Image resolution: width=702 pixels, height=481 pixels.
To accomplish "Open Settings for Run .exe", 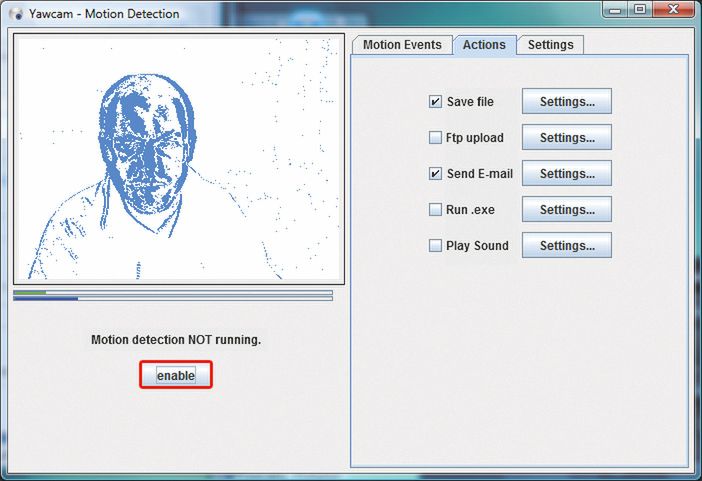I will click(x=567, y=209).
